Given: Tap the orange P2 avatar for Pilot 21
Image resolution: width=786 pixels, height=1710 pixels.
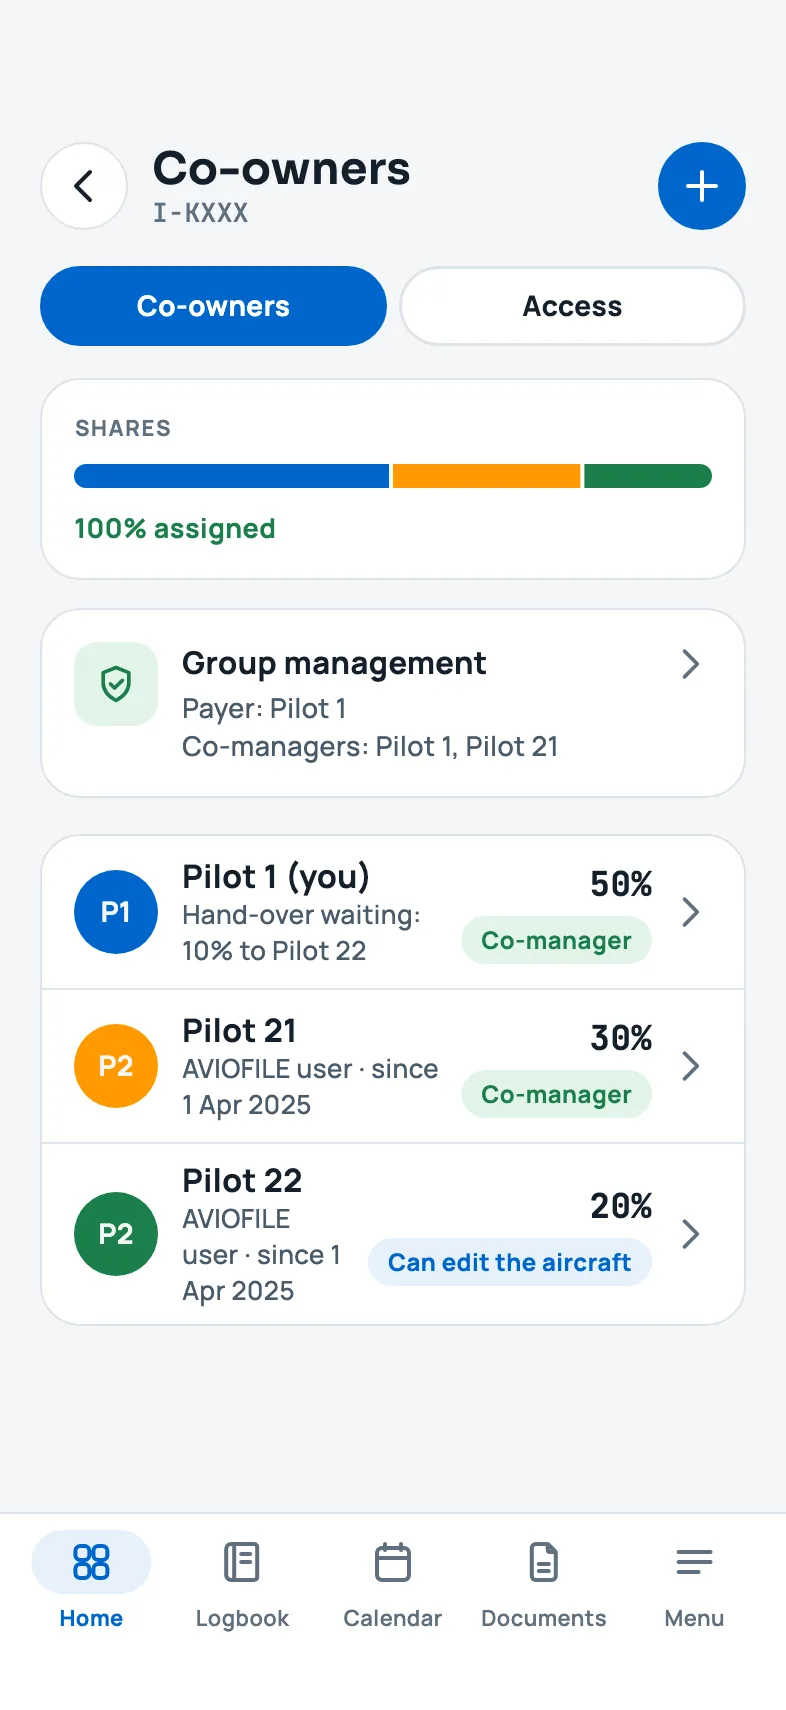Looking at the screenshot, I should click(116, 1066).
